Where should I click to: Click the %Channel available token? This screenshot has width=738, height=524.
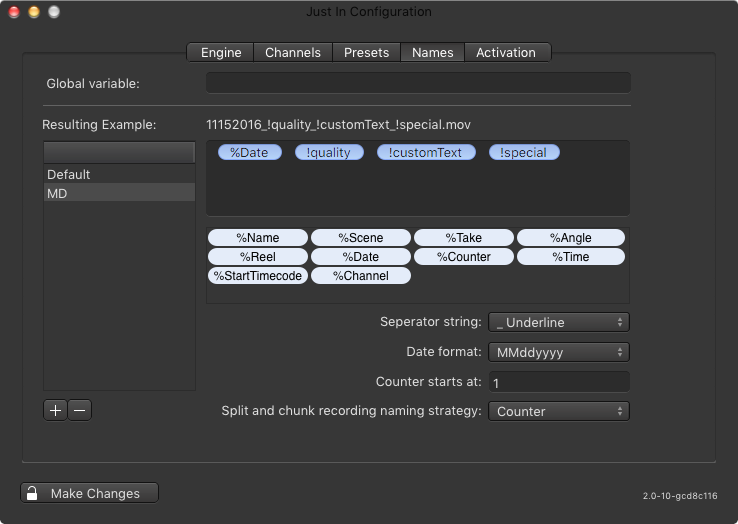coord(361,275)
